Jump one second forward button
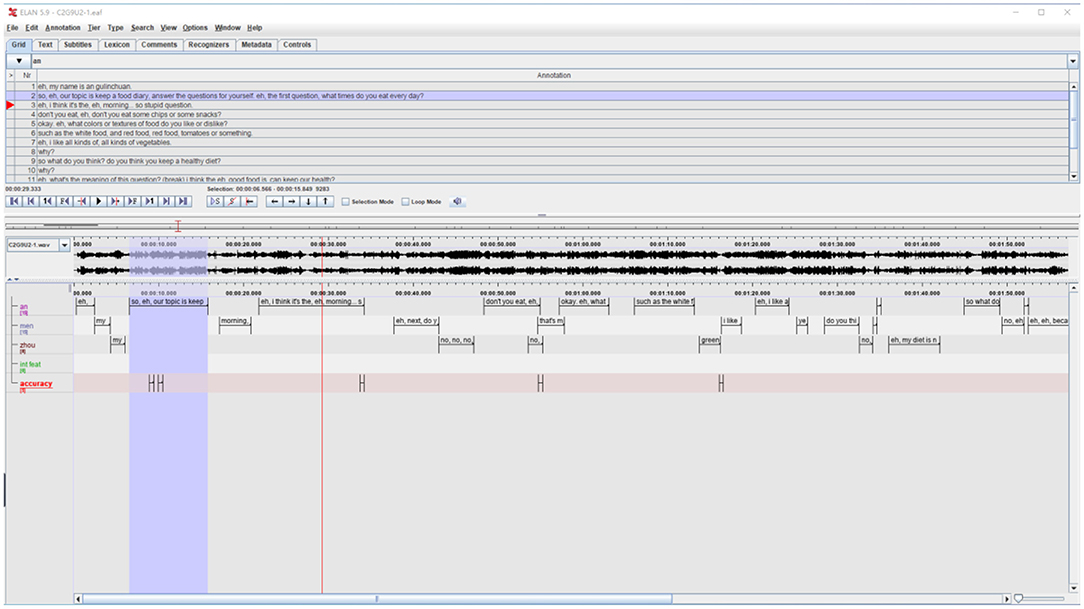Screen dimensions: 1084x609 [149, 201]
